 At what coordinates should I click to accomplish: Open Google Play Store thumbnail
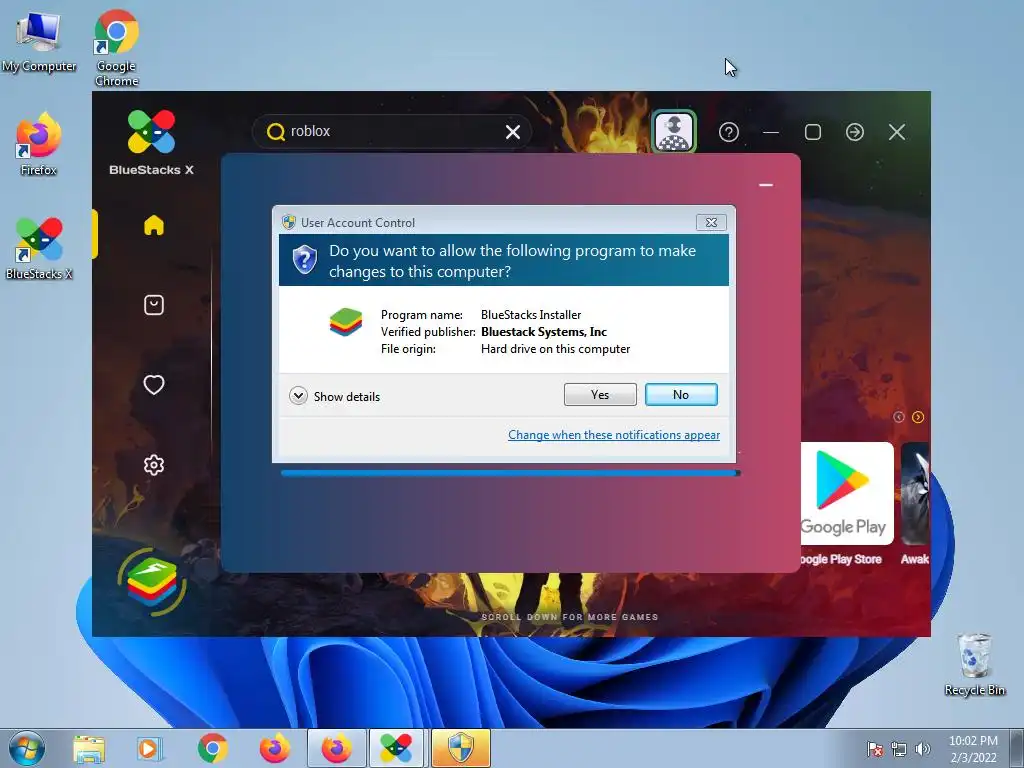tap(847, 494)
